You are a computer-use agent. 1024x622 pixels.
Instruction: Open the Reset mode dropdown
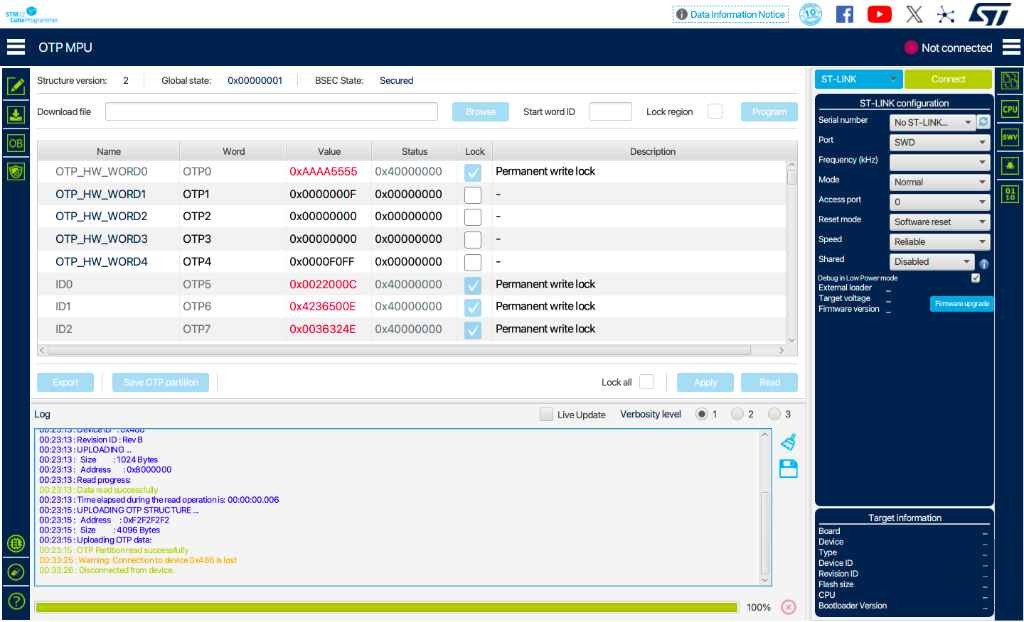point(939,222)
